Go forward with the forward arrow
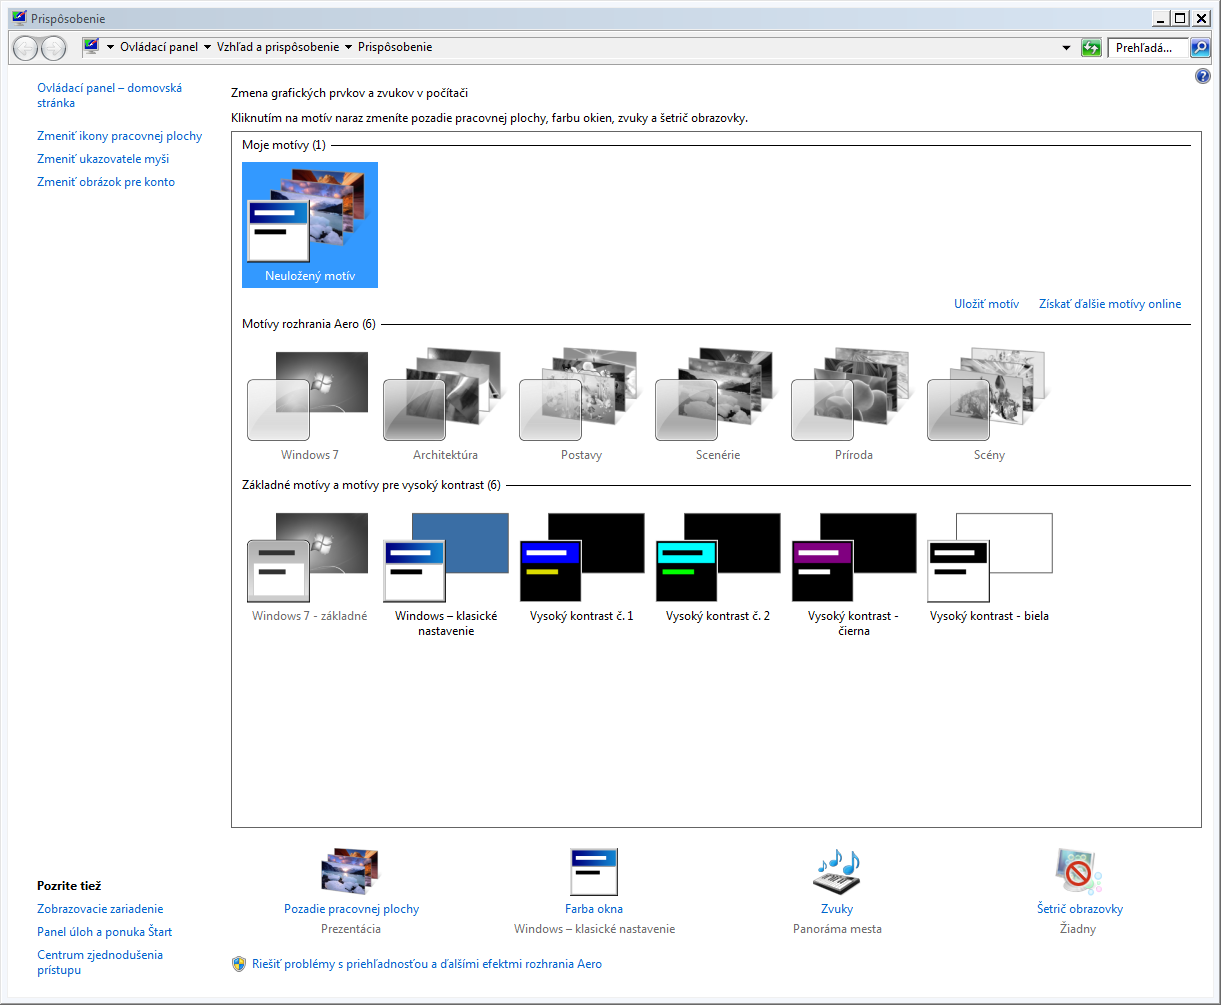 53,47
